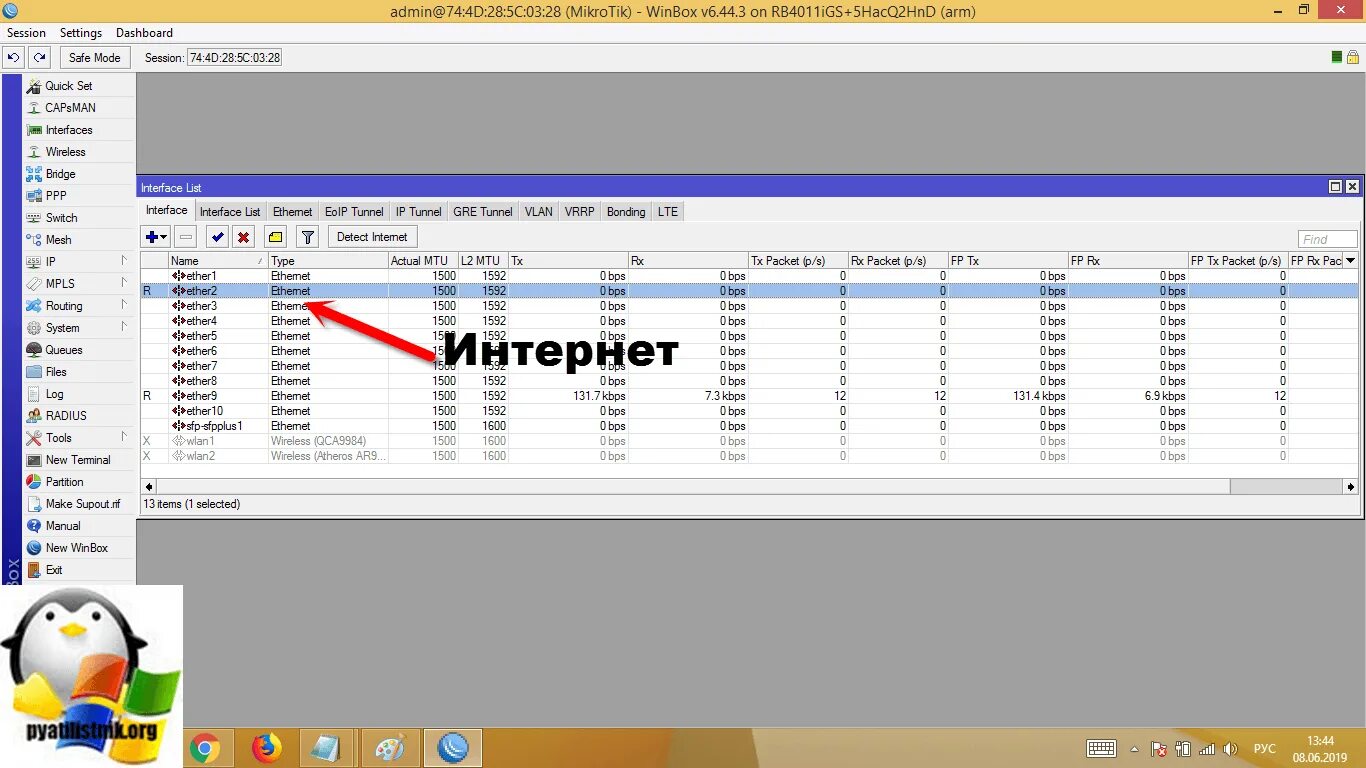Click the red X disable button
The width and height of the screenshot is (1366, 768).
point(243,237)
